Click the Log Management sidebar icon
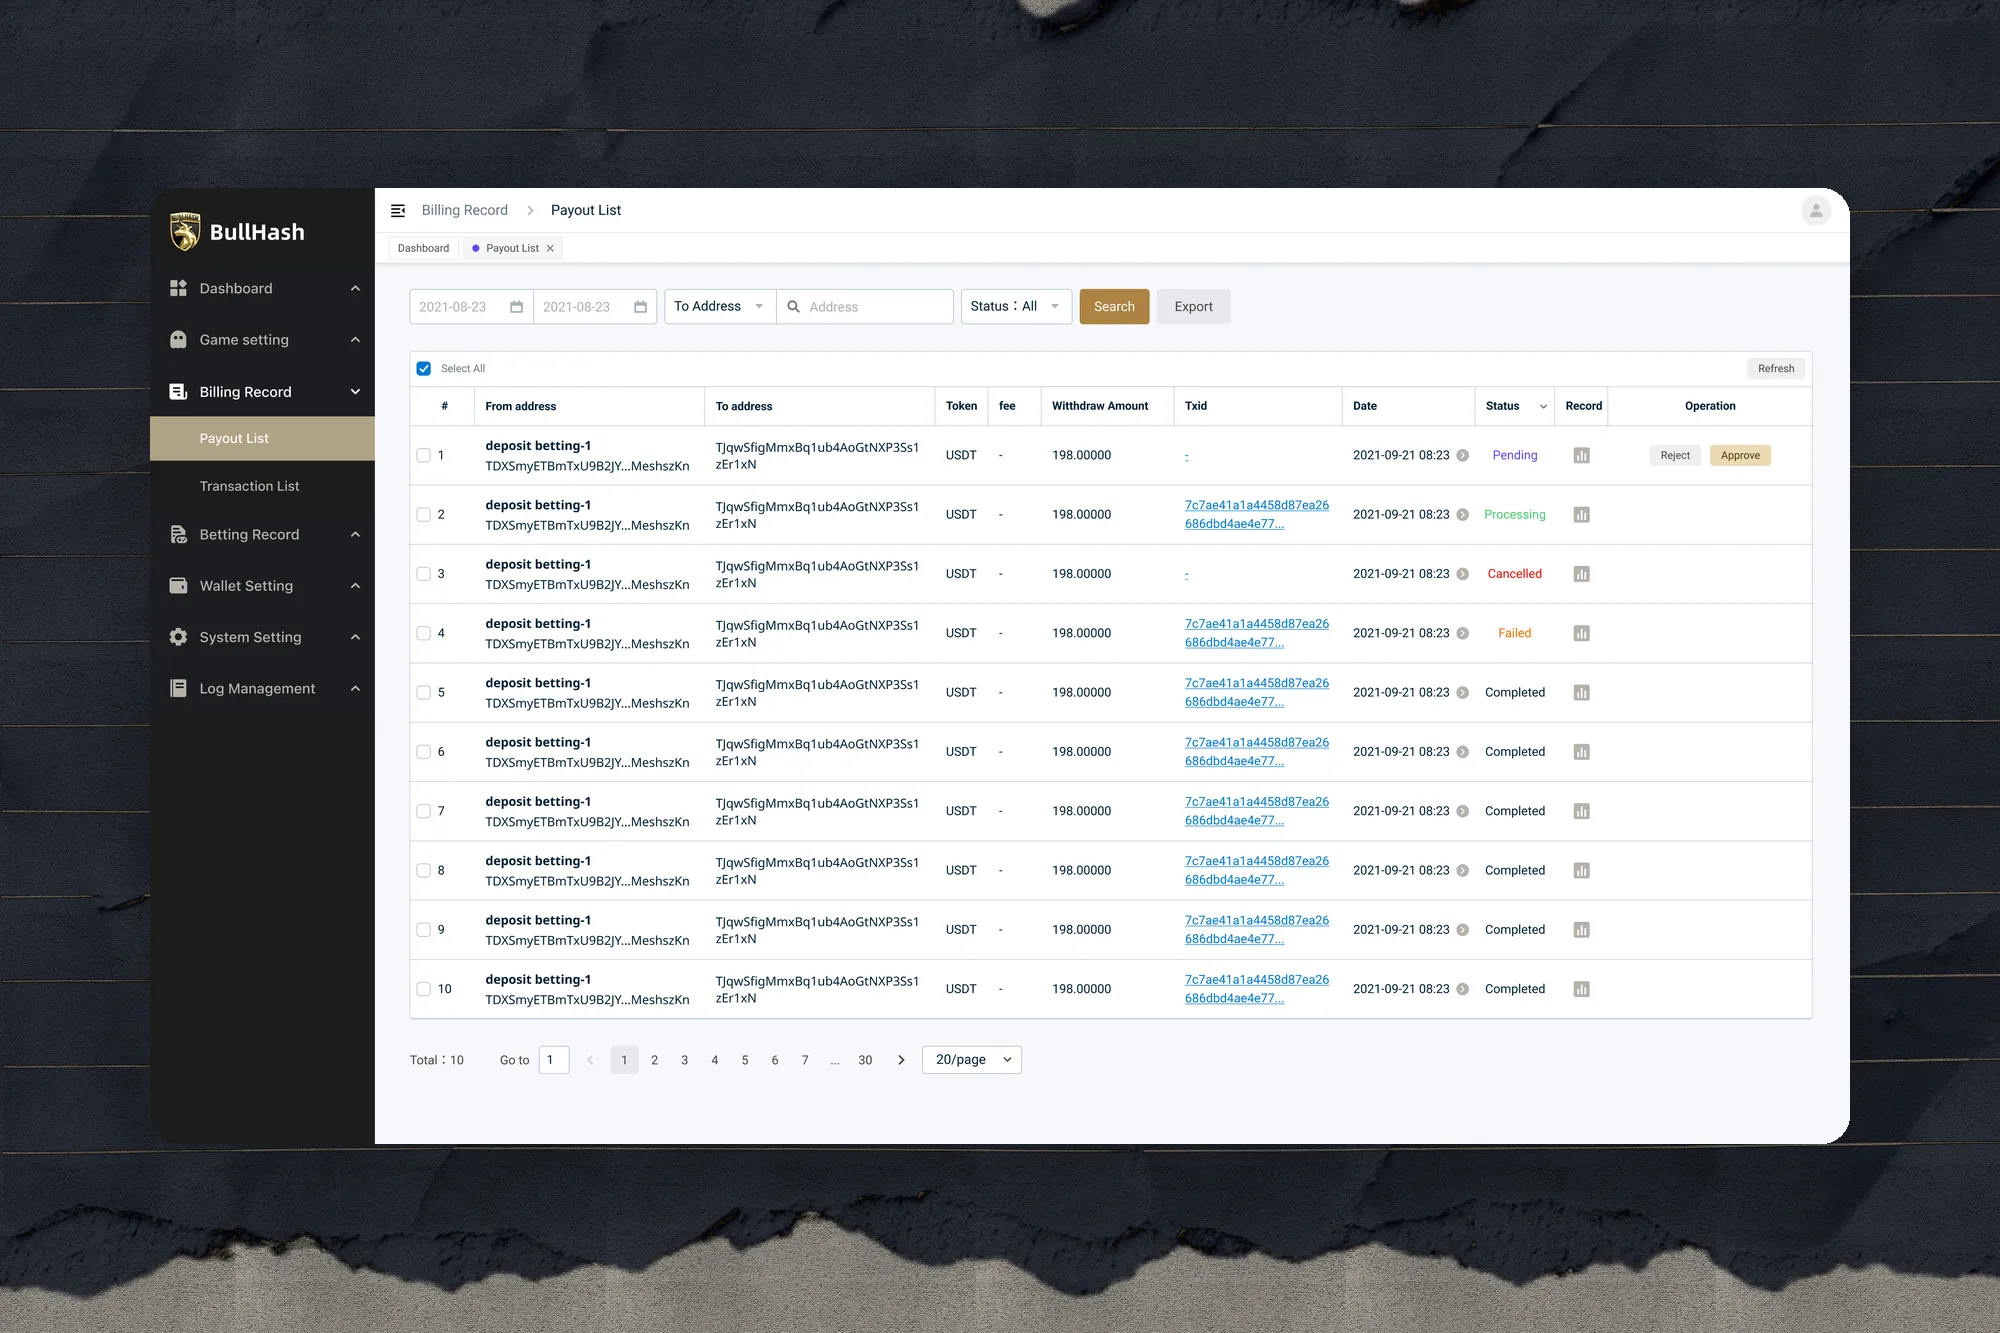 coord(179,689)
